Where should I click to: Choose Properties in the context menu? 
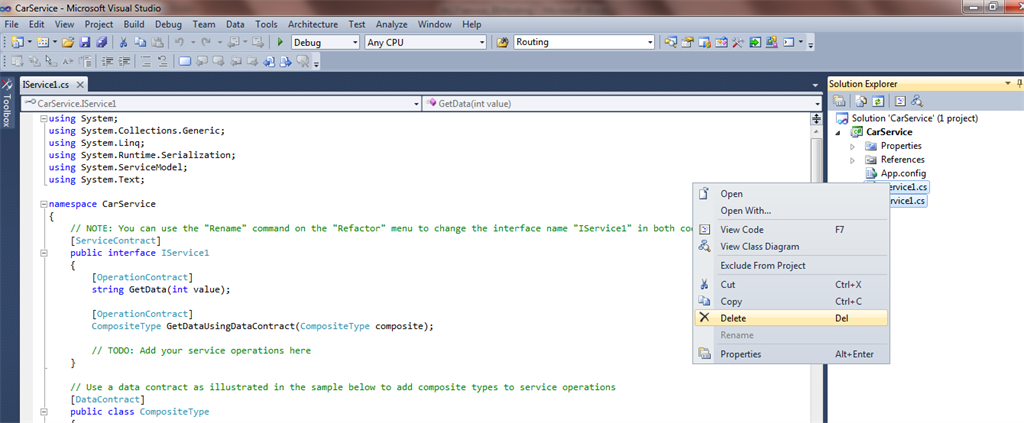[790, 354]
